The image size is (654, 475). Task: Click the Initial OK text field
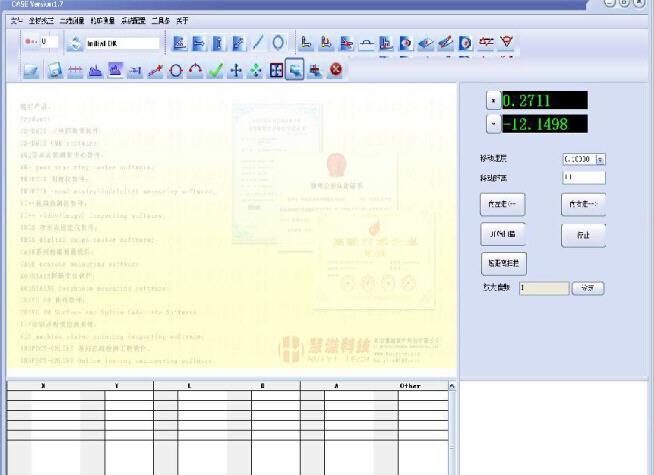pos(123,43)
